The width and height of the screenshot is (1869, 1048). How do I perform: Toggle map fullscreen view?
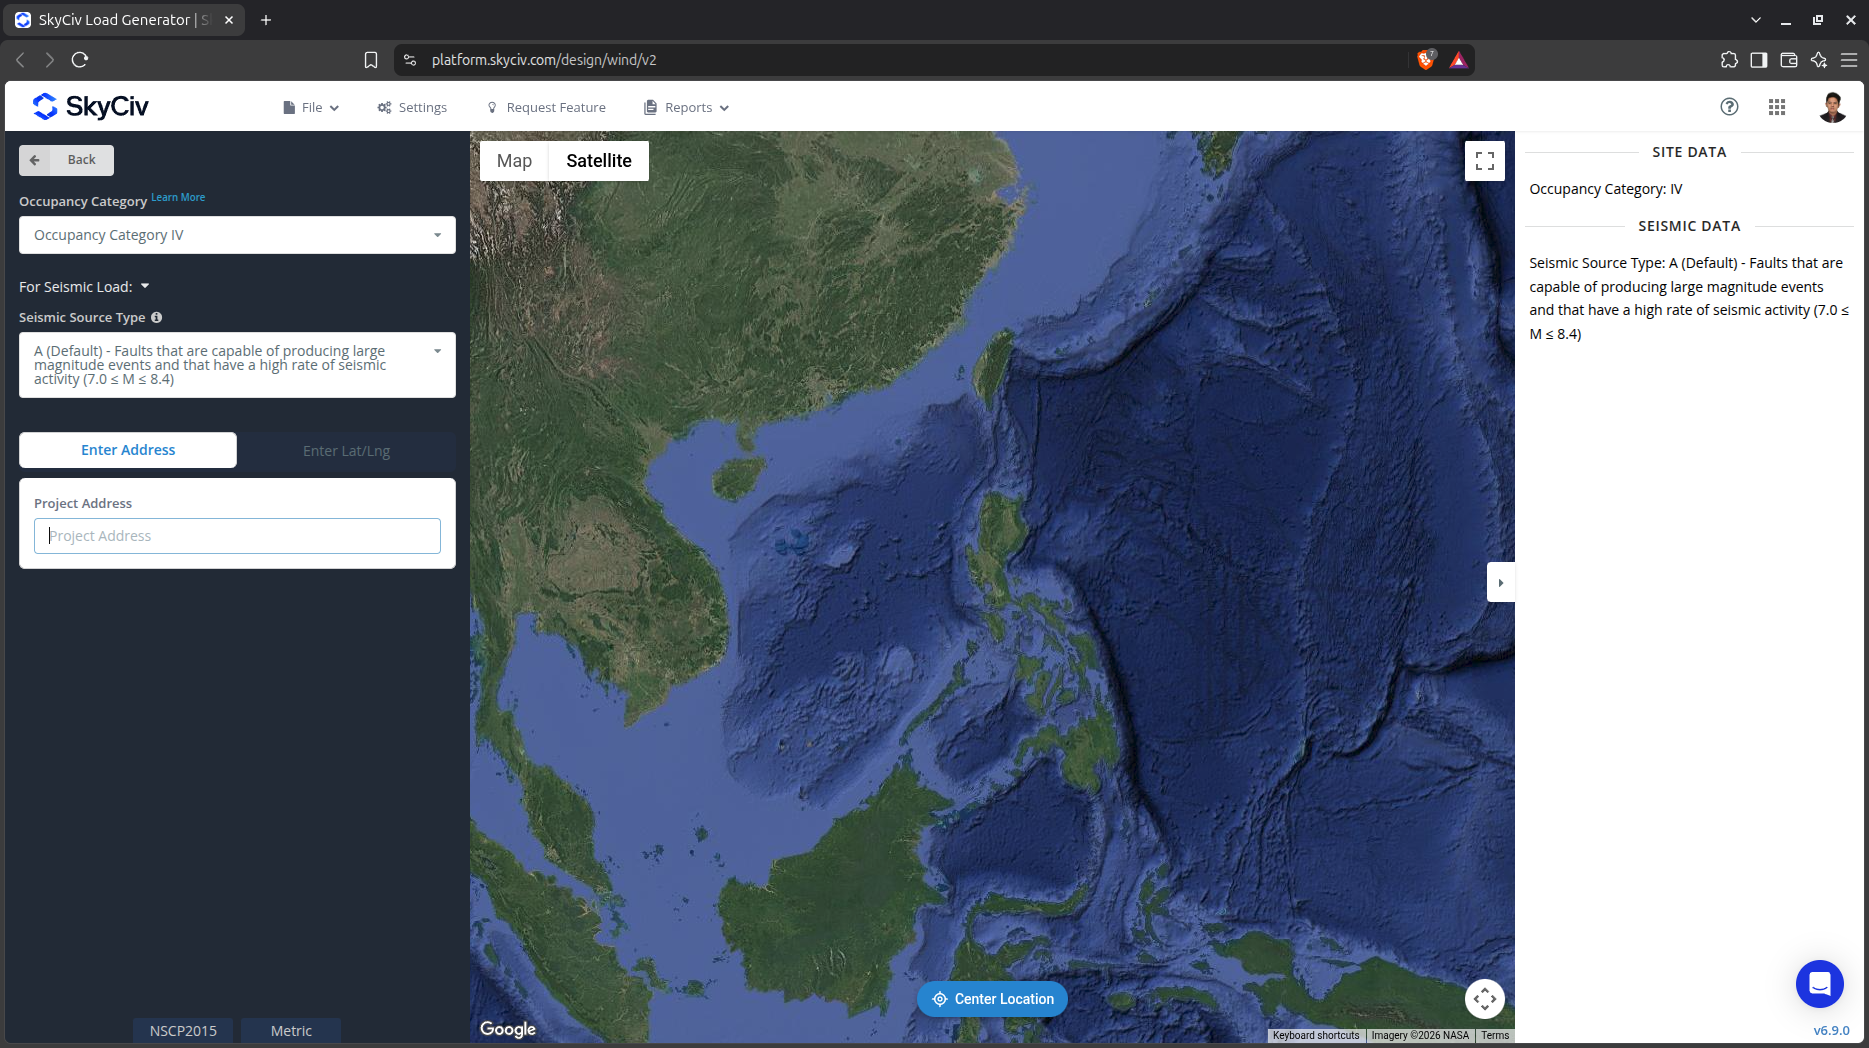[1485, 161]
